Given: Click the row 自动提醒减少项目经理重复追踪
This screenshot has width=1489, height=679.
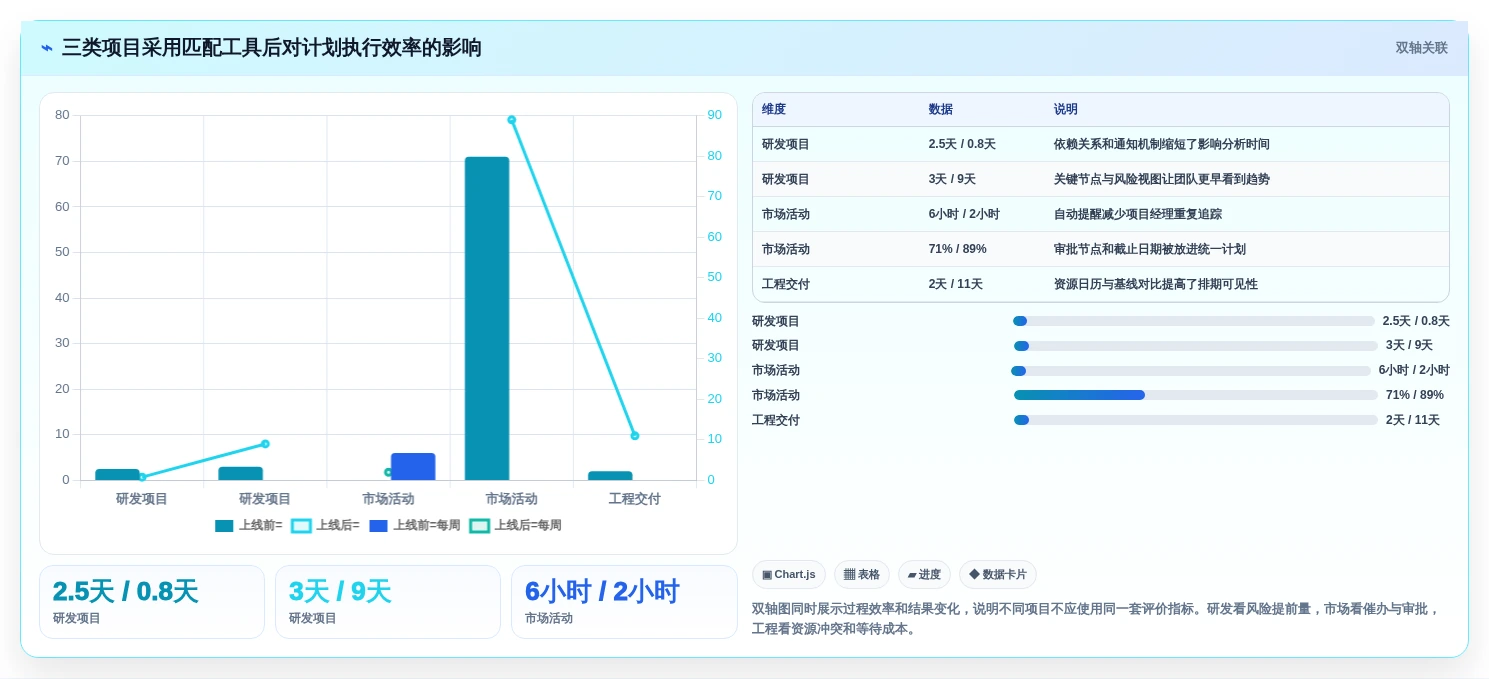Looking at the screenshot, I should click(1100, 214).
